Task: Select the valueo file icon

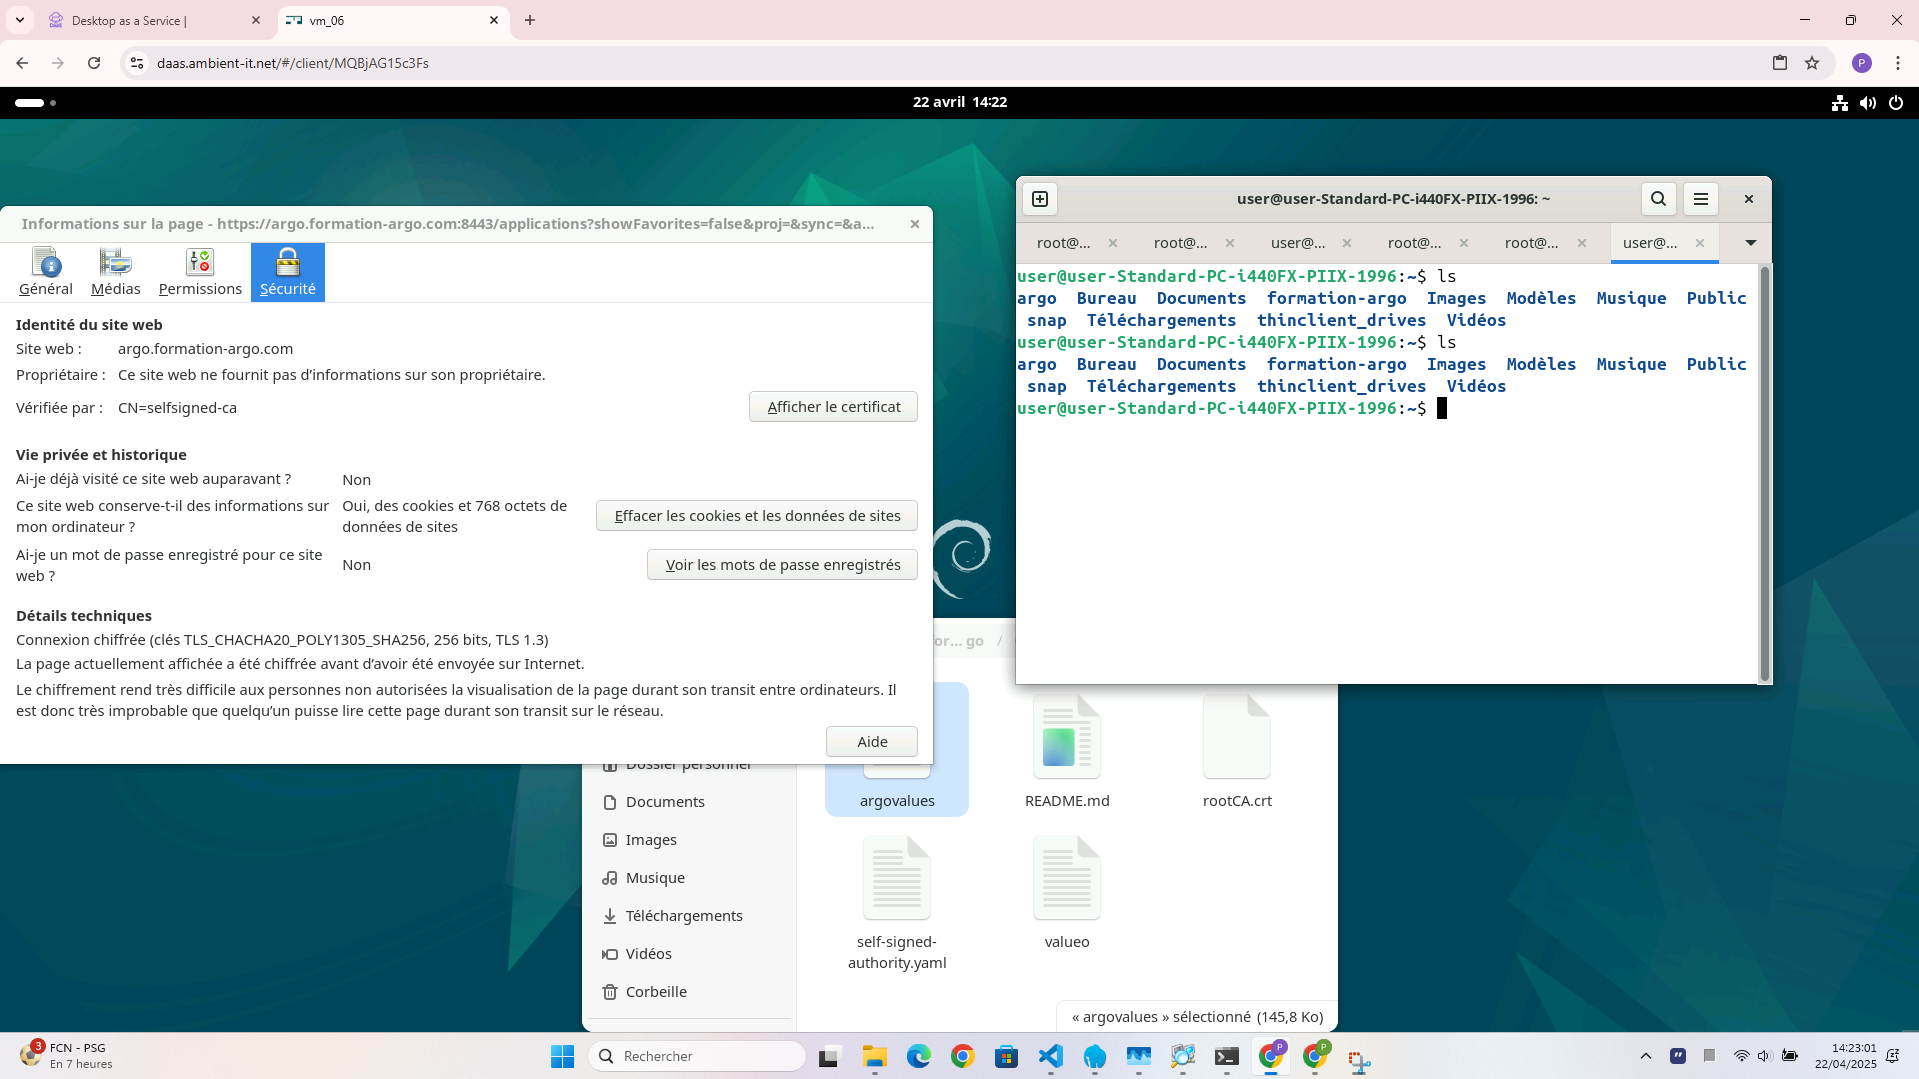Action: click(x=1067, y=878)
